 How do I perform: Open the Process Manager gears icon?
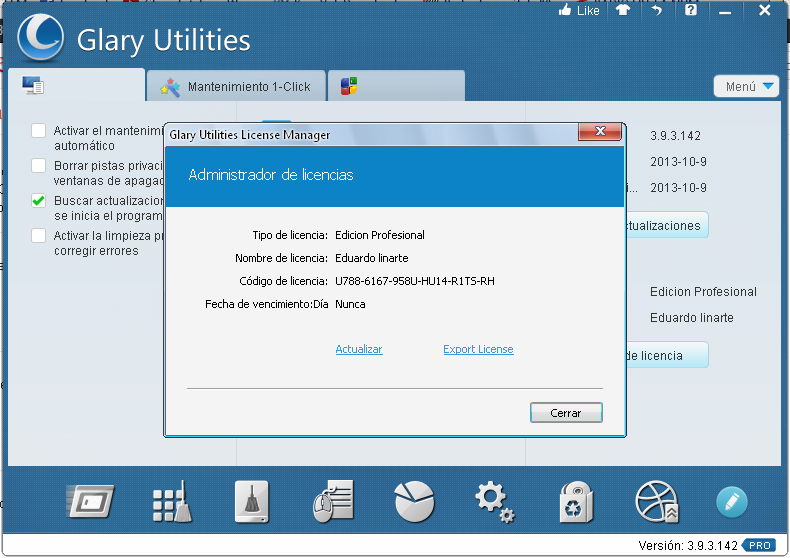coord(495,502)
